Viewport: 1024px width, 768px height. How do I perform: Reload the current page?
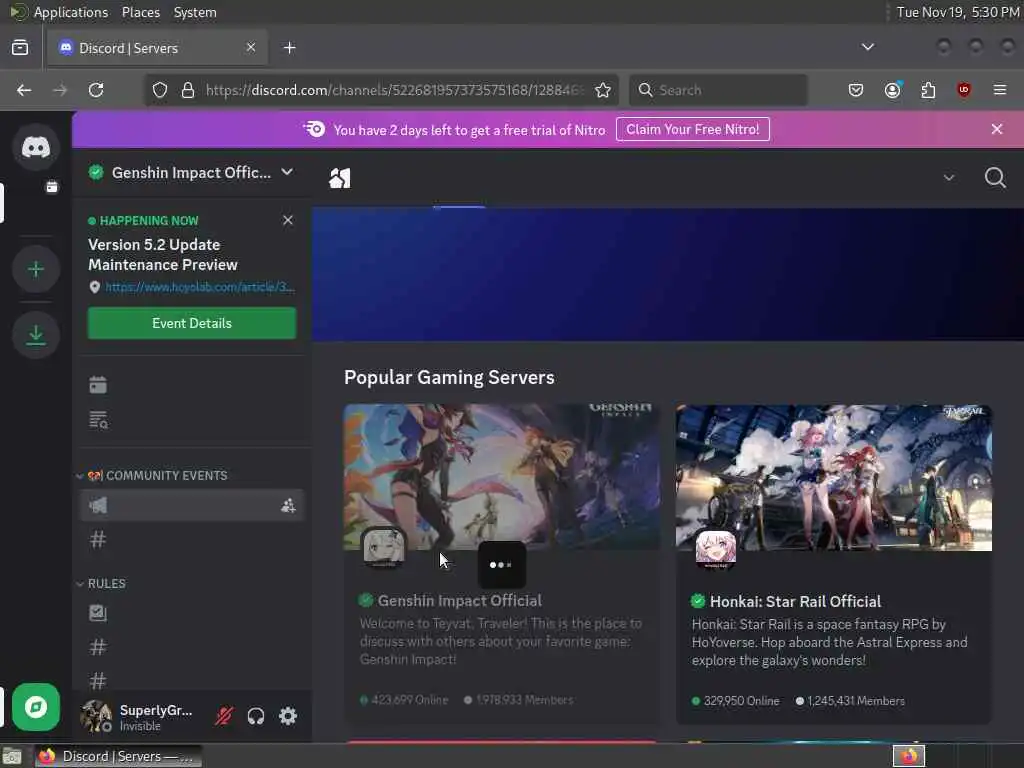(96, 90)
